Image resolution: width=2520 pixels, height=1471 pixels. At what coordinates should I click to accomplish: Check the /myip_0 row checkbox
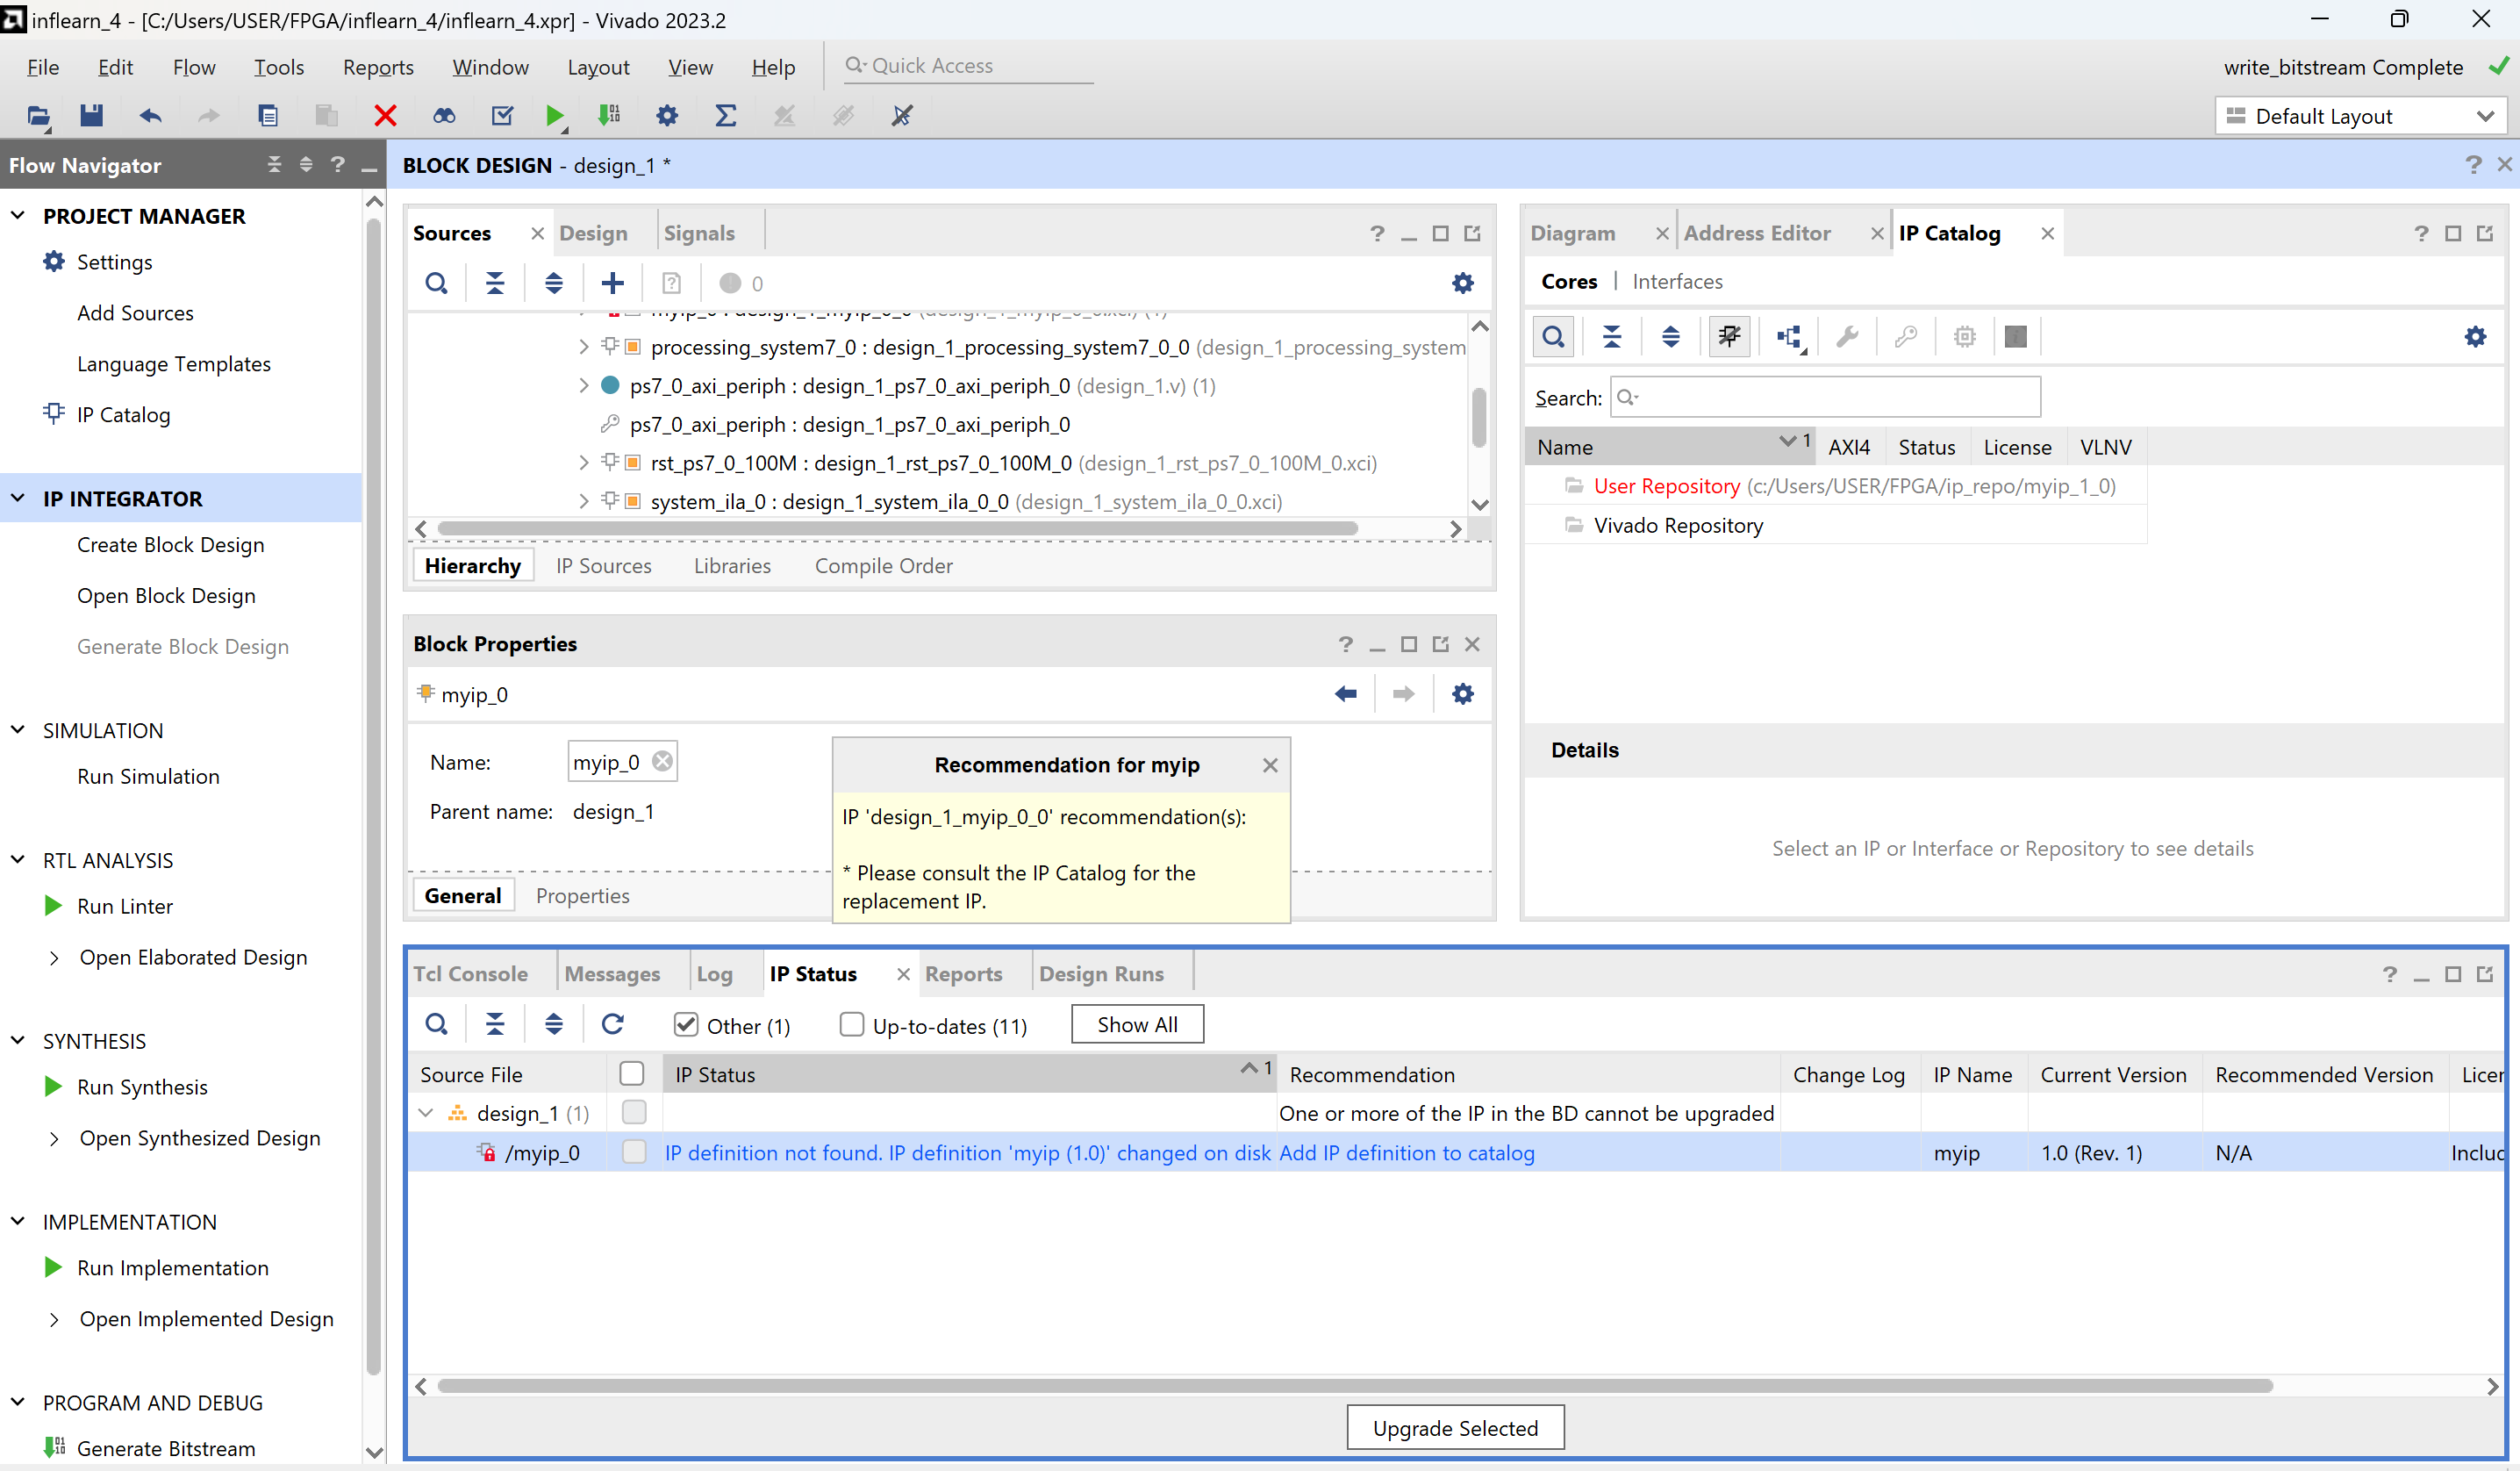(634, 1152)
